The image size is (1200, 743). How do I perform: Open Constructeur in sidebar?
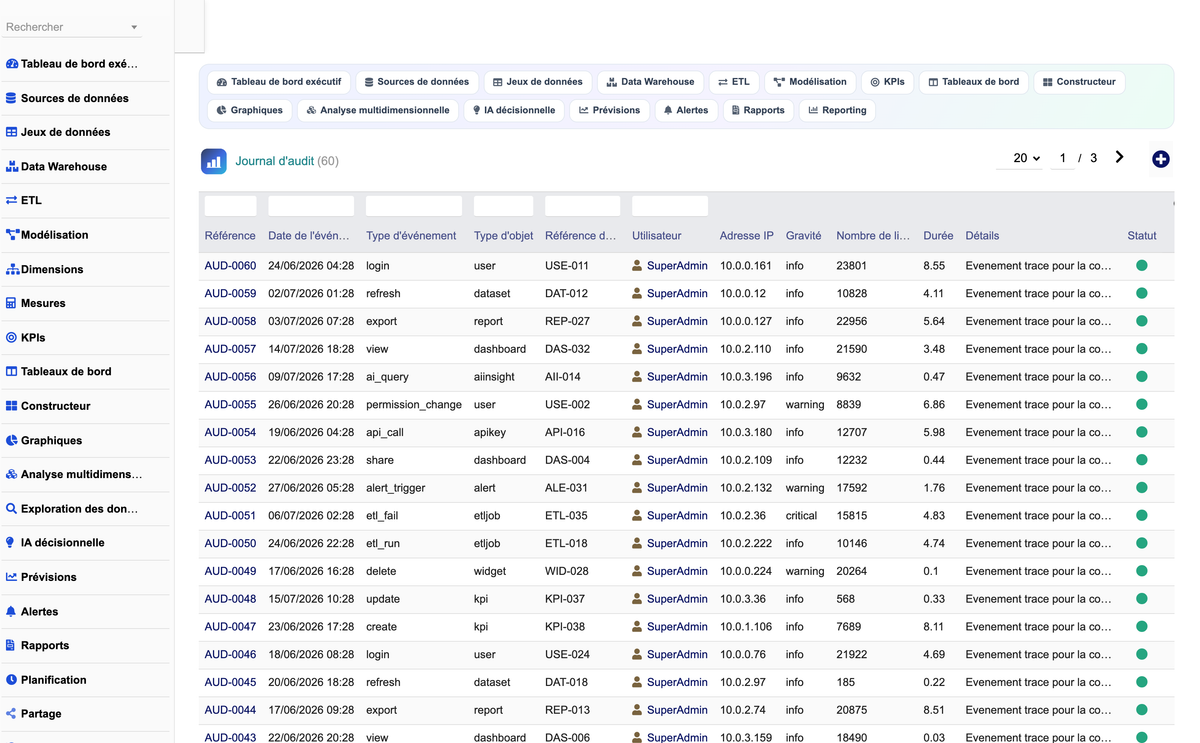click(48, 407)
